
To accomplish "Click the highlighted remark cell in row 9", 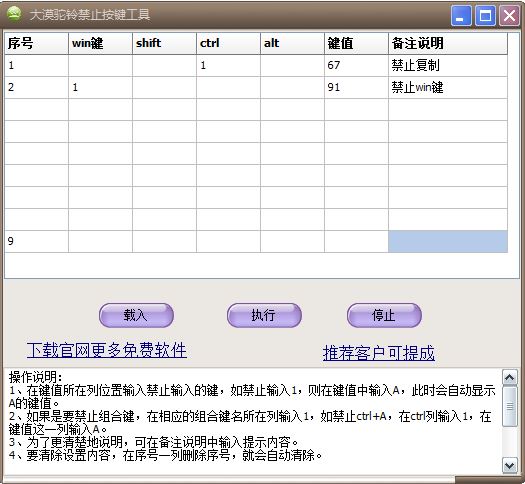I will [x=448, y=241].
